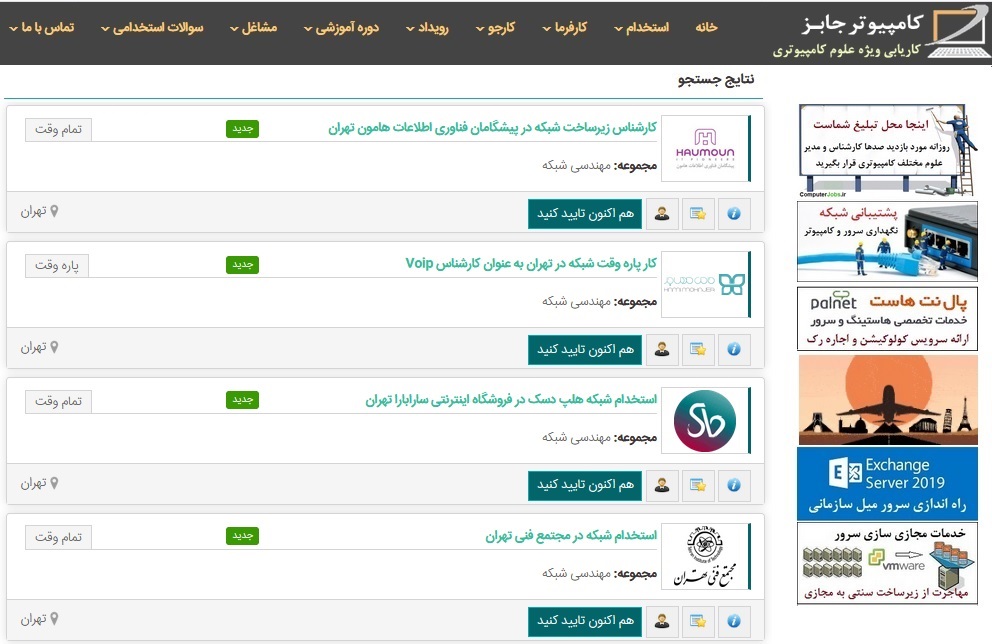Open the vmware خدمات مجازی سازی سرور ad
Screen dimensions: 992x644
click(888, 563)
